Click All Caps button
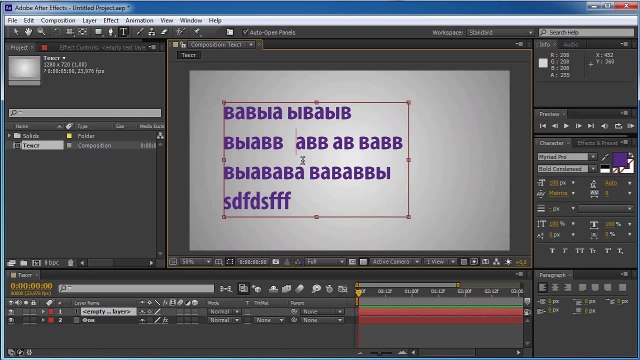The width and height of the screenshot is (640, 360). (580, 251)
